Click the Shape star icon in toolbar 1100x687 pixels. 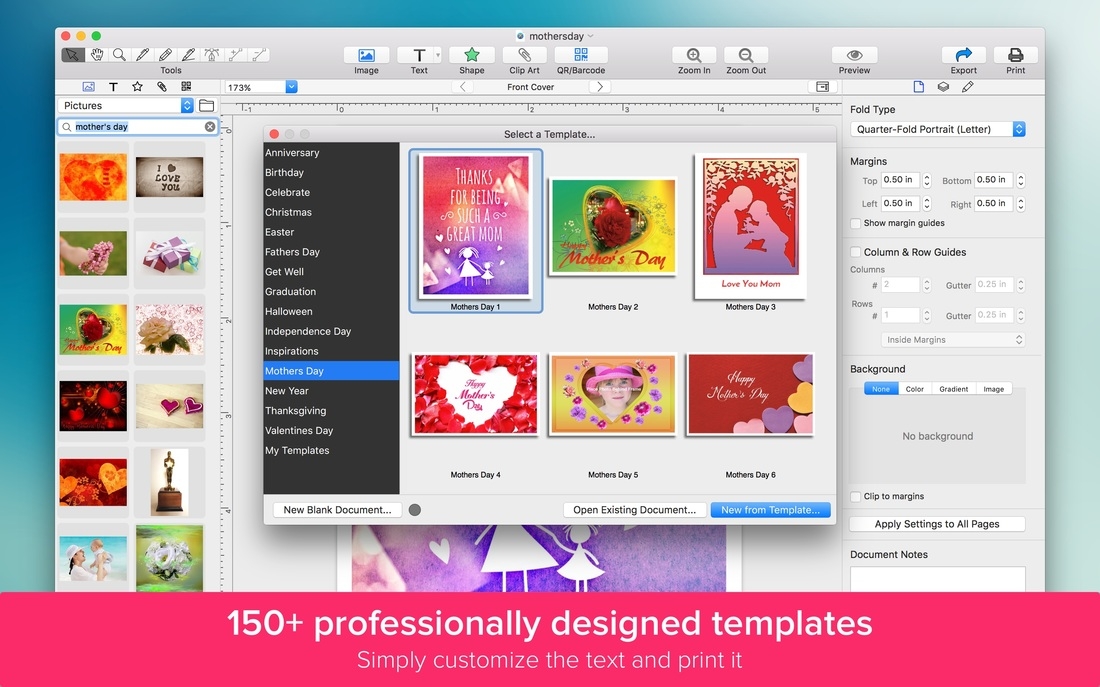(471, 55)
